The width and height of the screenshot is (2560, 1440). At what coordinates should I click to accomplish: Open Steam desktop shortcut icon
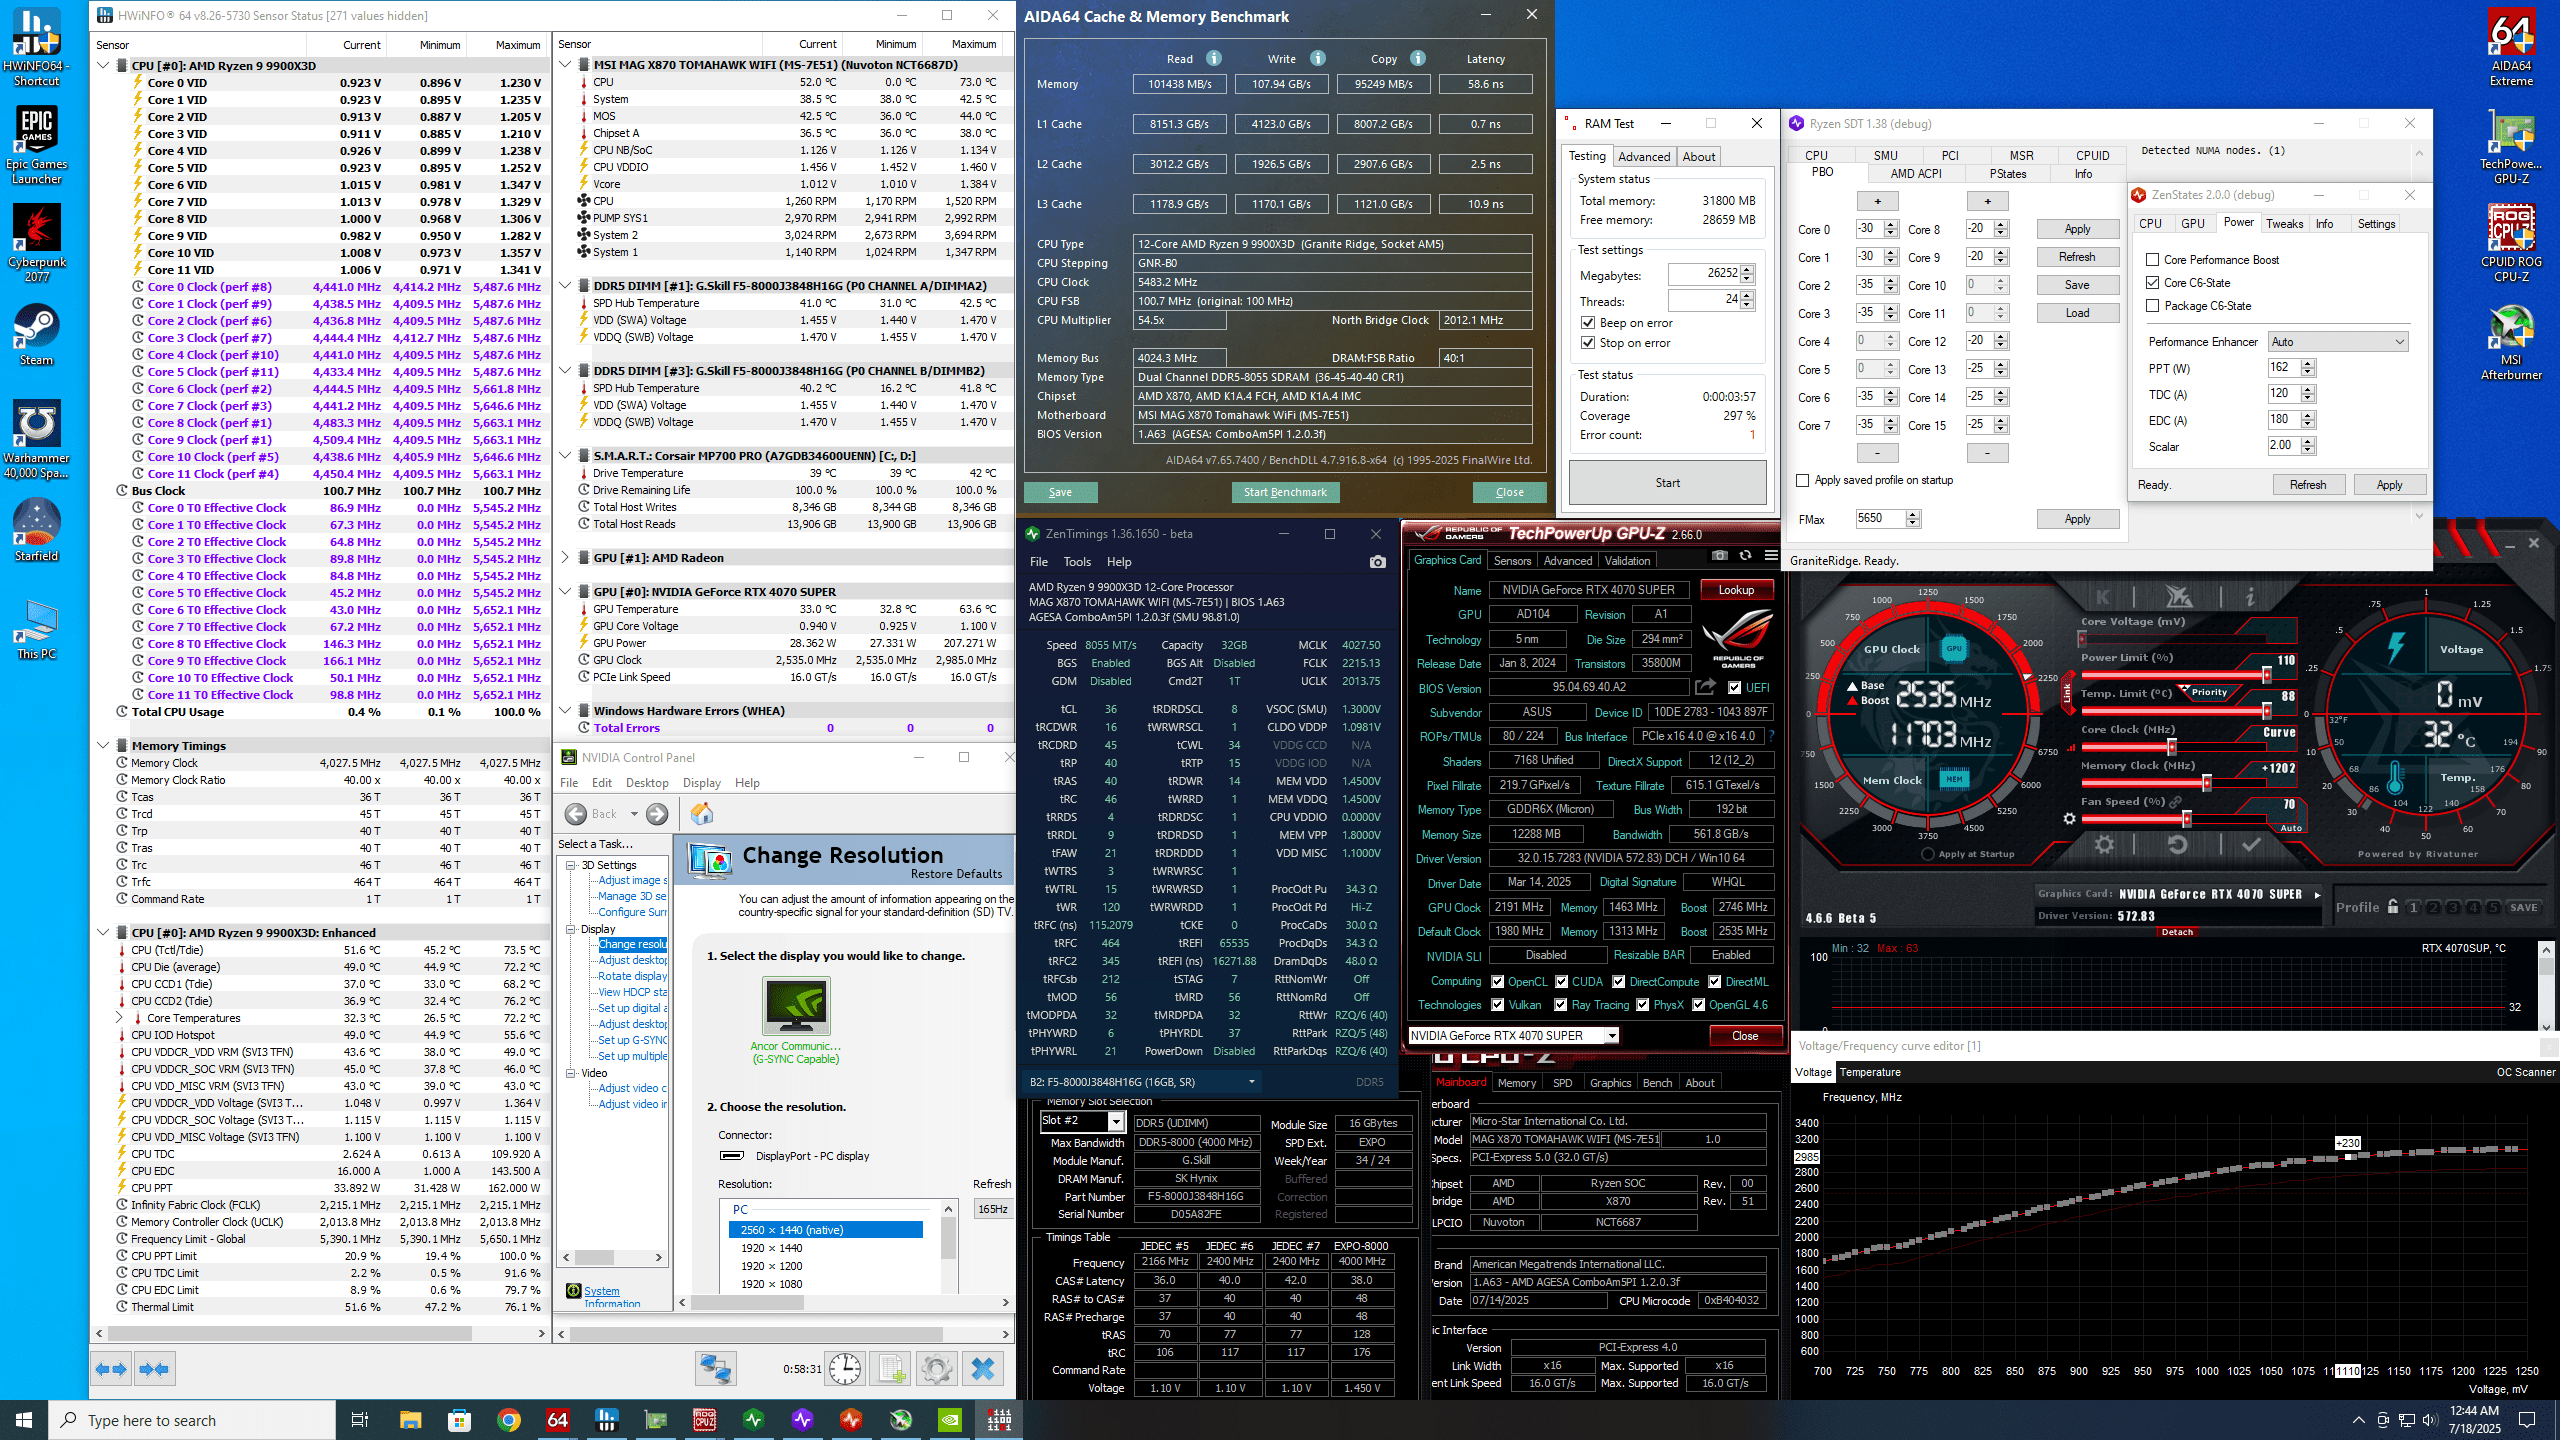[x=37, y=335]
